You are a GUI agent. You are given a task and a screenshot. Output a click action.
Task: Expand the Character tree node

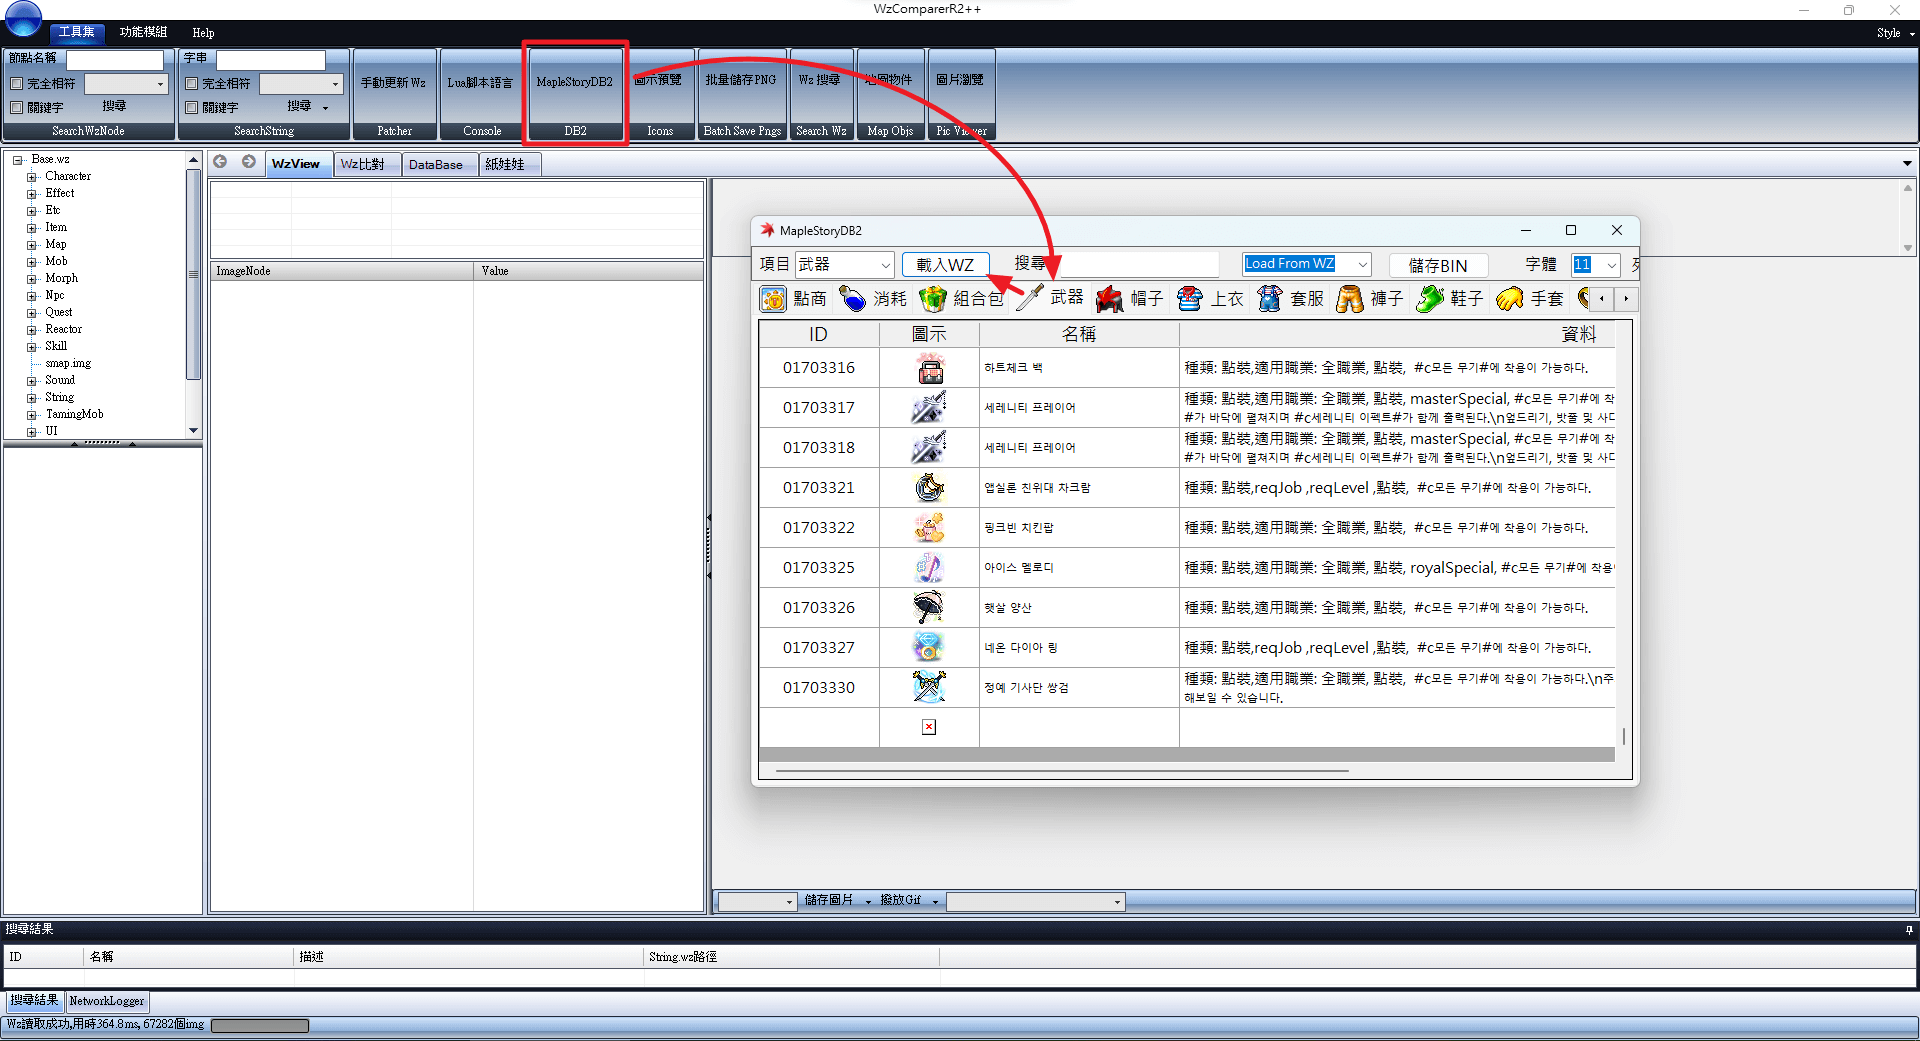click(32, 177)
